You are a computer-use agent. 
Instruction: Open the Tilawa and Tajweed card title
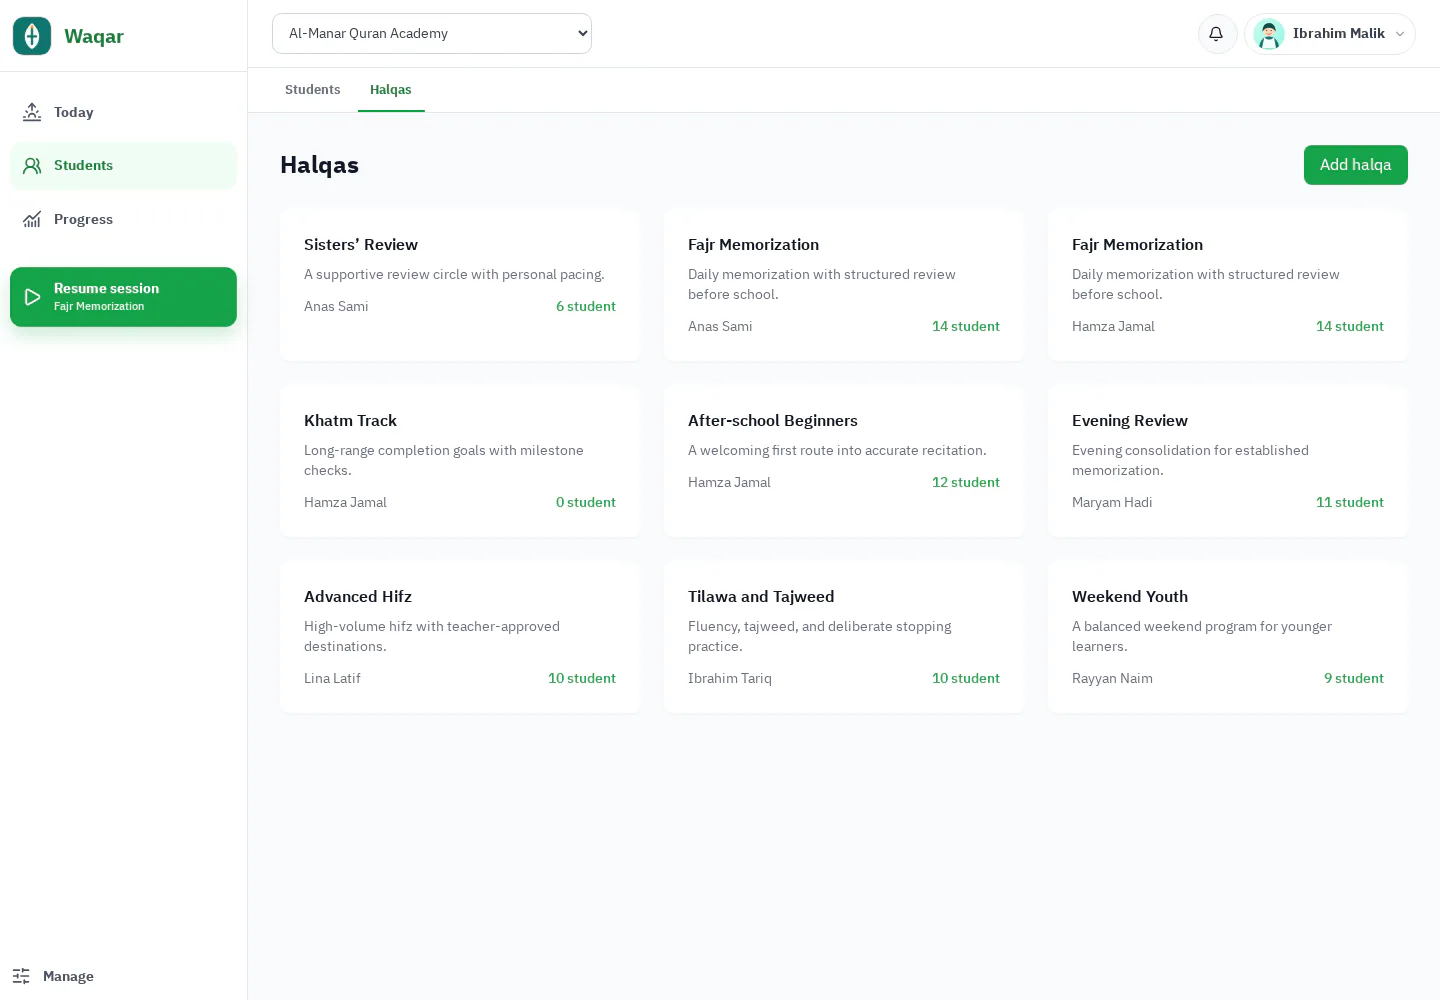[x=761, y=596]
